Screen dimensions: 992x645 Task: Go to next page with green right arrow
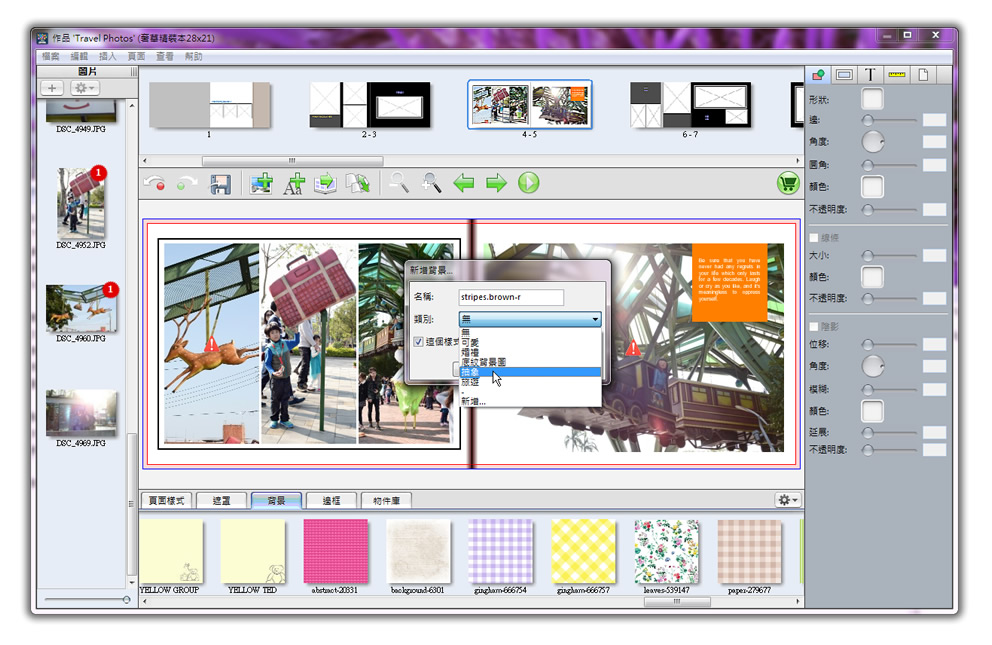coord(496,183)
